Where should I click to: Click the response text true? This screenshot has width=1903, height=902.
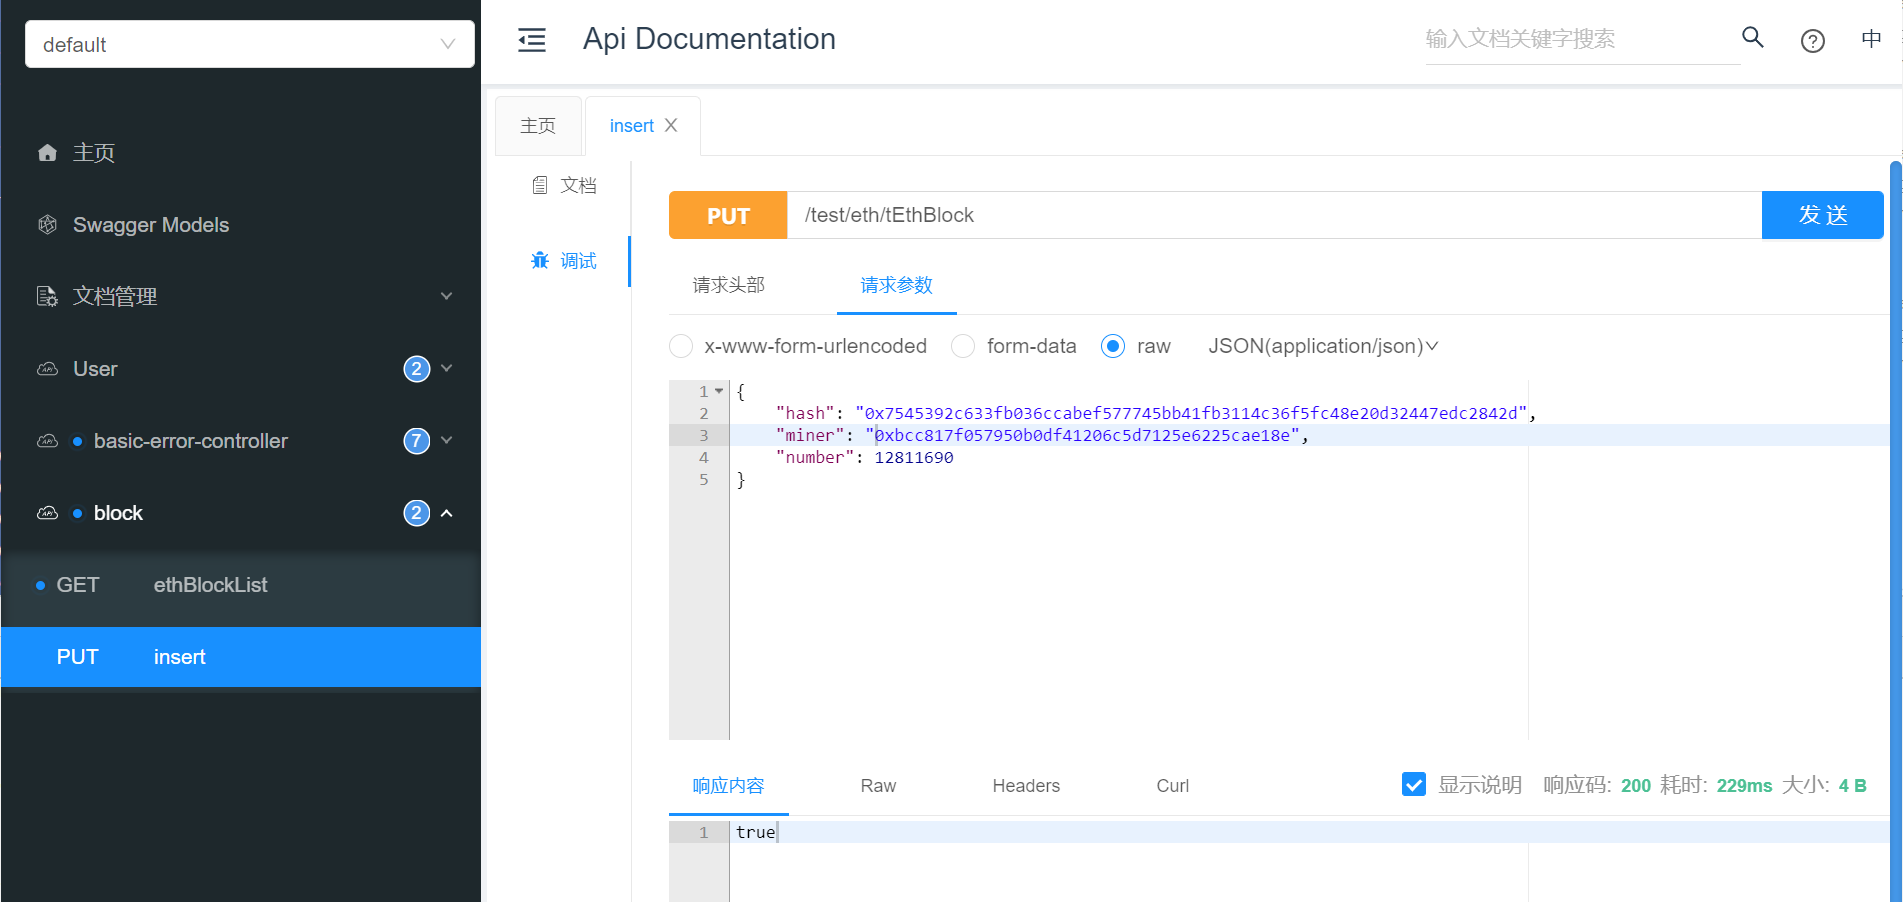[x=755, y=832]
